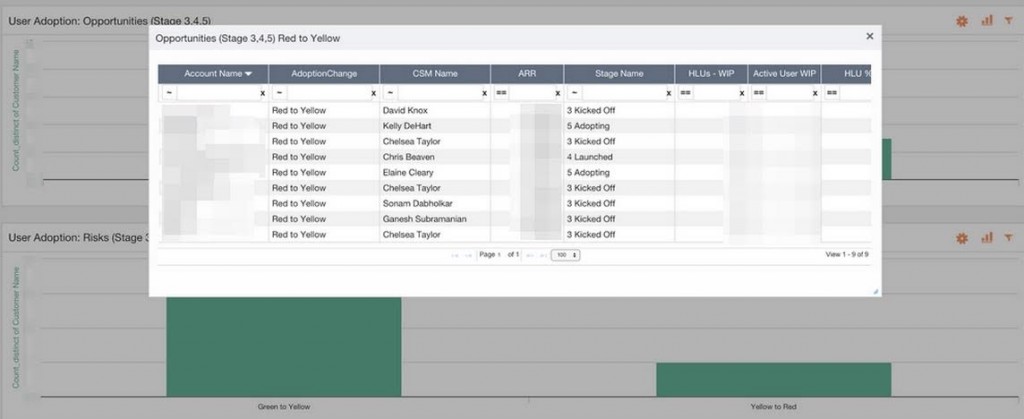This screenshot has width=1024, height=419.
Task: Clear the CSM Name filter with x
Action: [x=484, y=93]
